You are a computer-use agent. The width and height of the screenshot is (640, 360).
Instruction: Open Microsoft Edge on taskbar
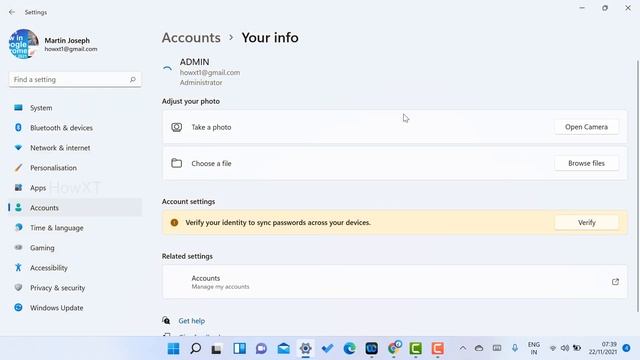[x=349, y=349]
